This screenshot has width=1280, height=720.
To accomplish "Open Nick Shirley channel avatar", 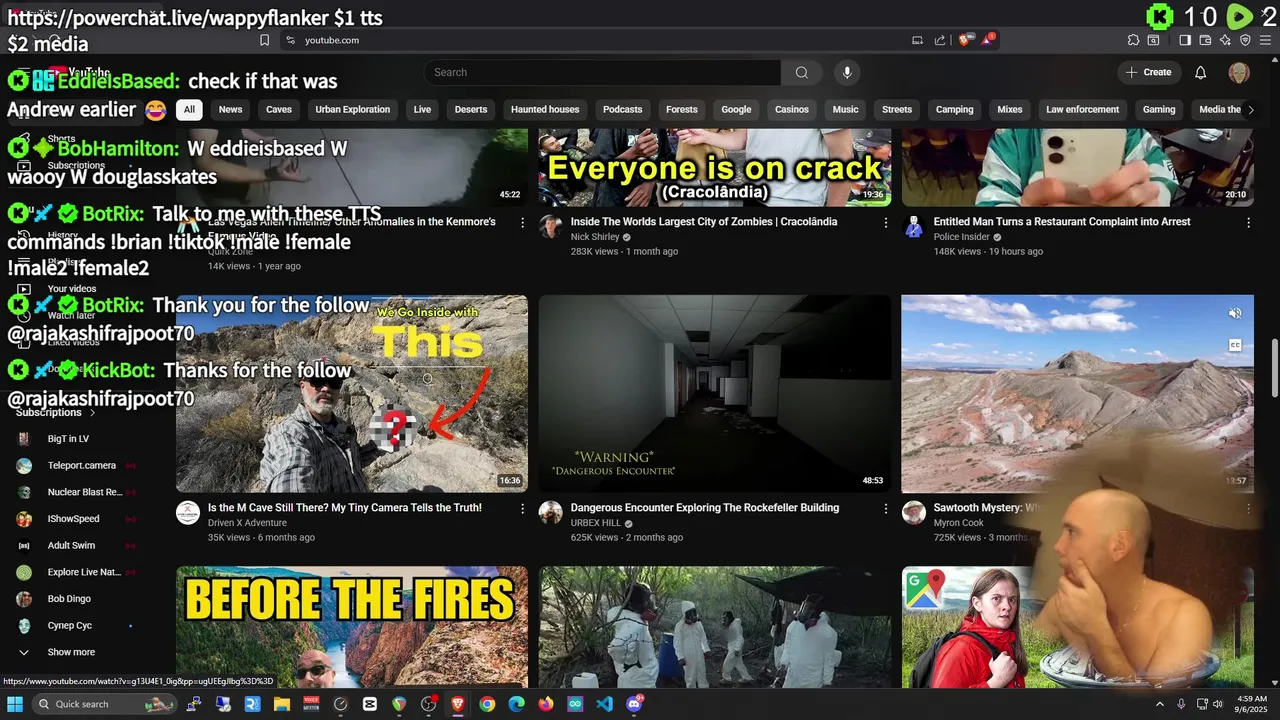I will pyautogui.click(x=550, y=227).
